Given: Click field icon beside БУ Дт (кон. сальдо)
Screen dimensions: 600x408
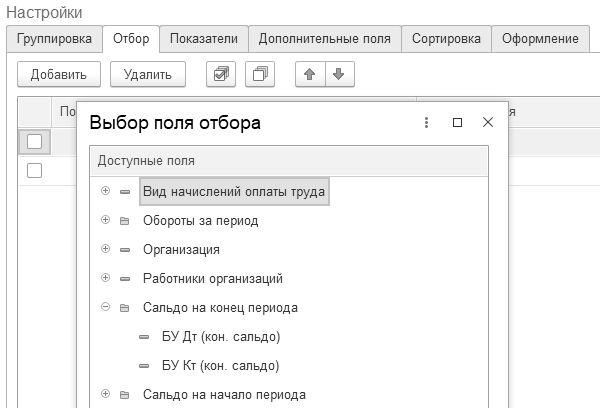Looking at the screenshot, I should tap(144, 337).
